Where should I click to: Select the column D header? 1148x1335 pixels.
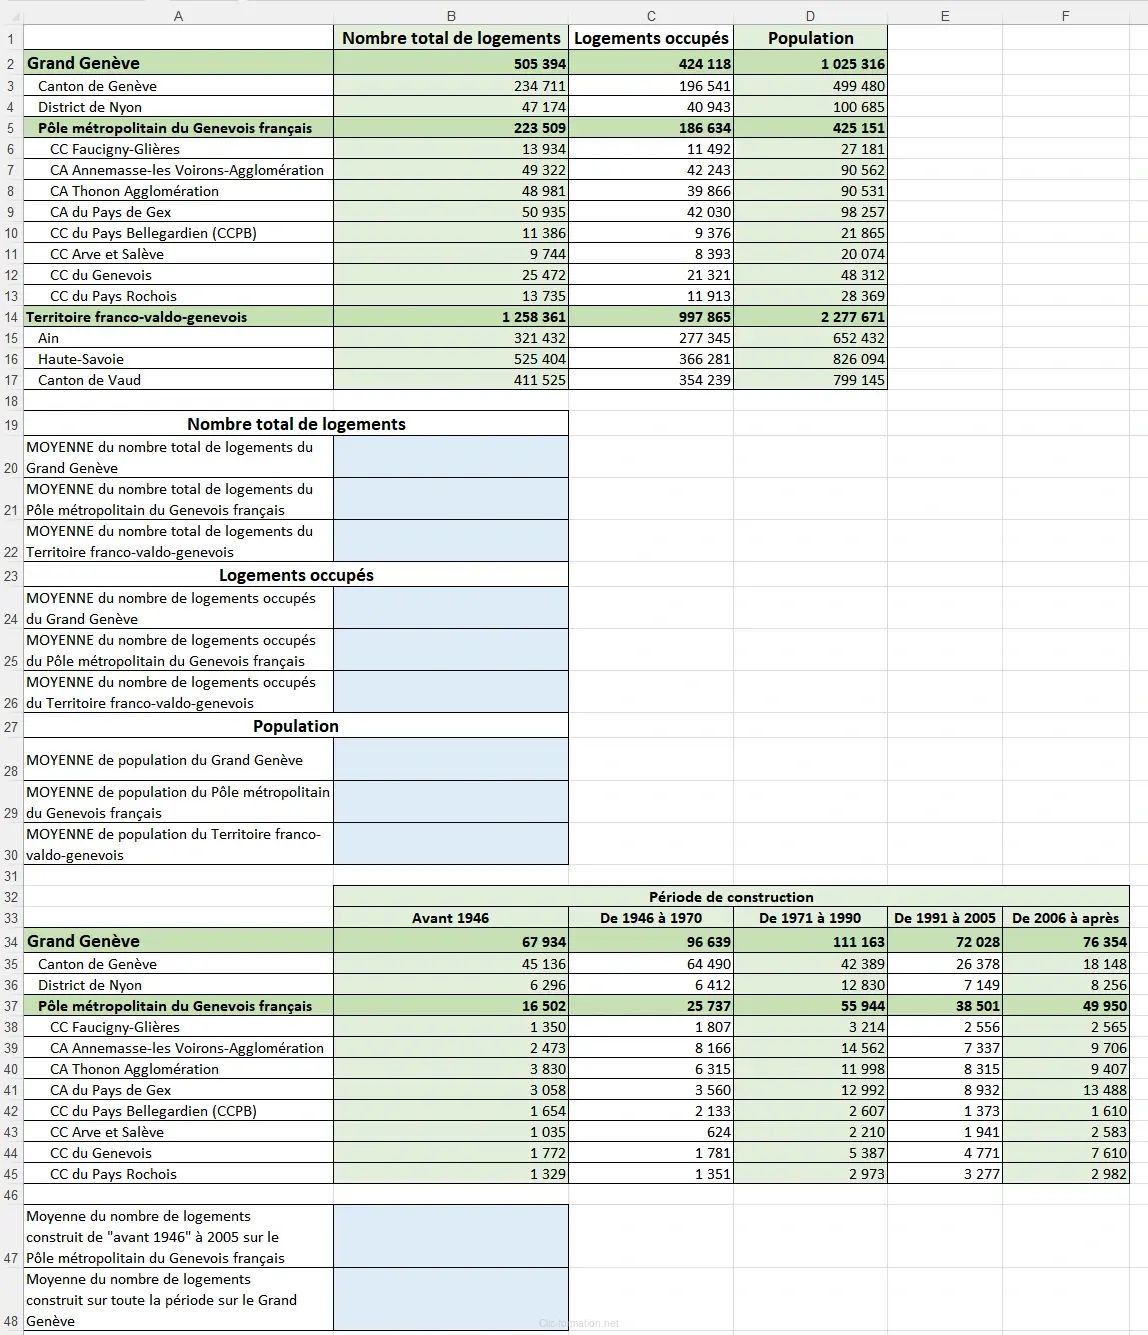tap(810, 16)
